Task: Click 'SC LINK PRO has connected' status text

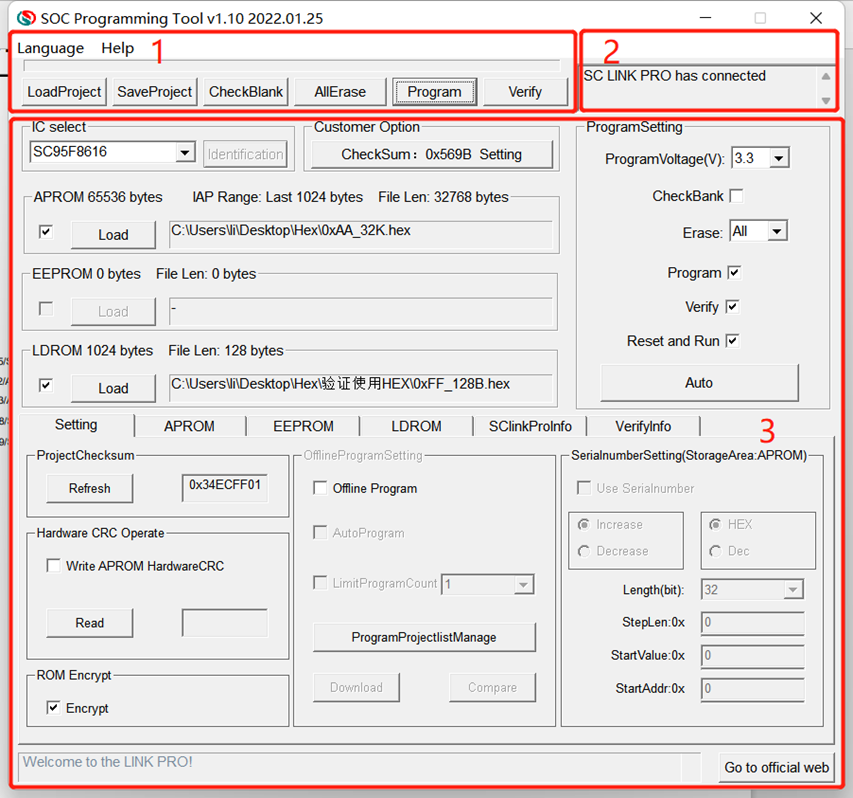Action: (675, 76)
